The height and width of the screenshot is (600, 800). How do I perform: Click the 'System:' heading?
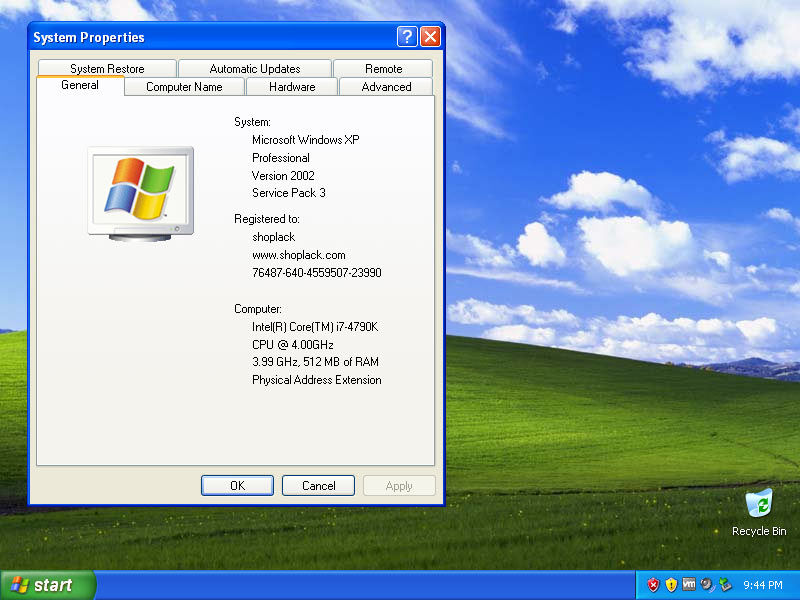(252, 122)
